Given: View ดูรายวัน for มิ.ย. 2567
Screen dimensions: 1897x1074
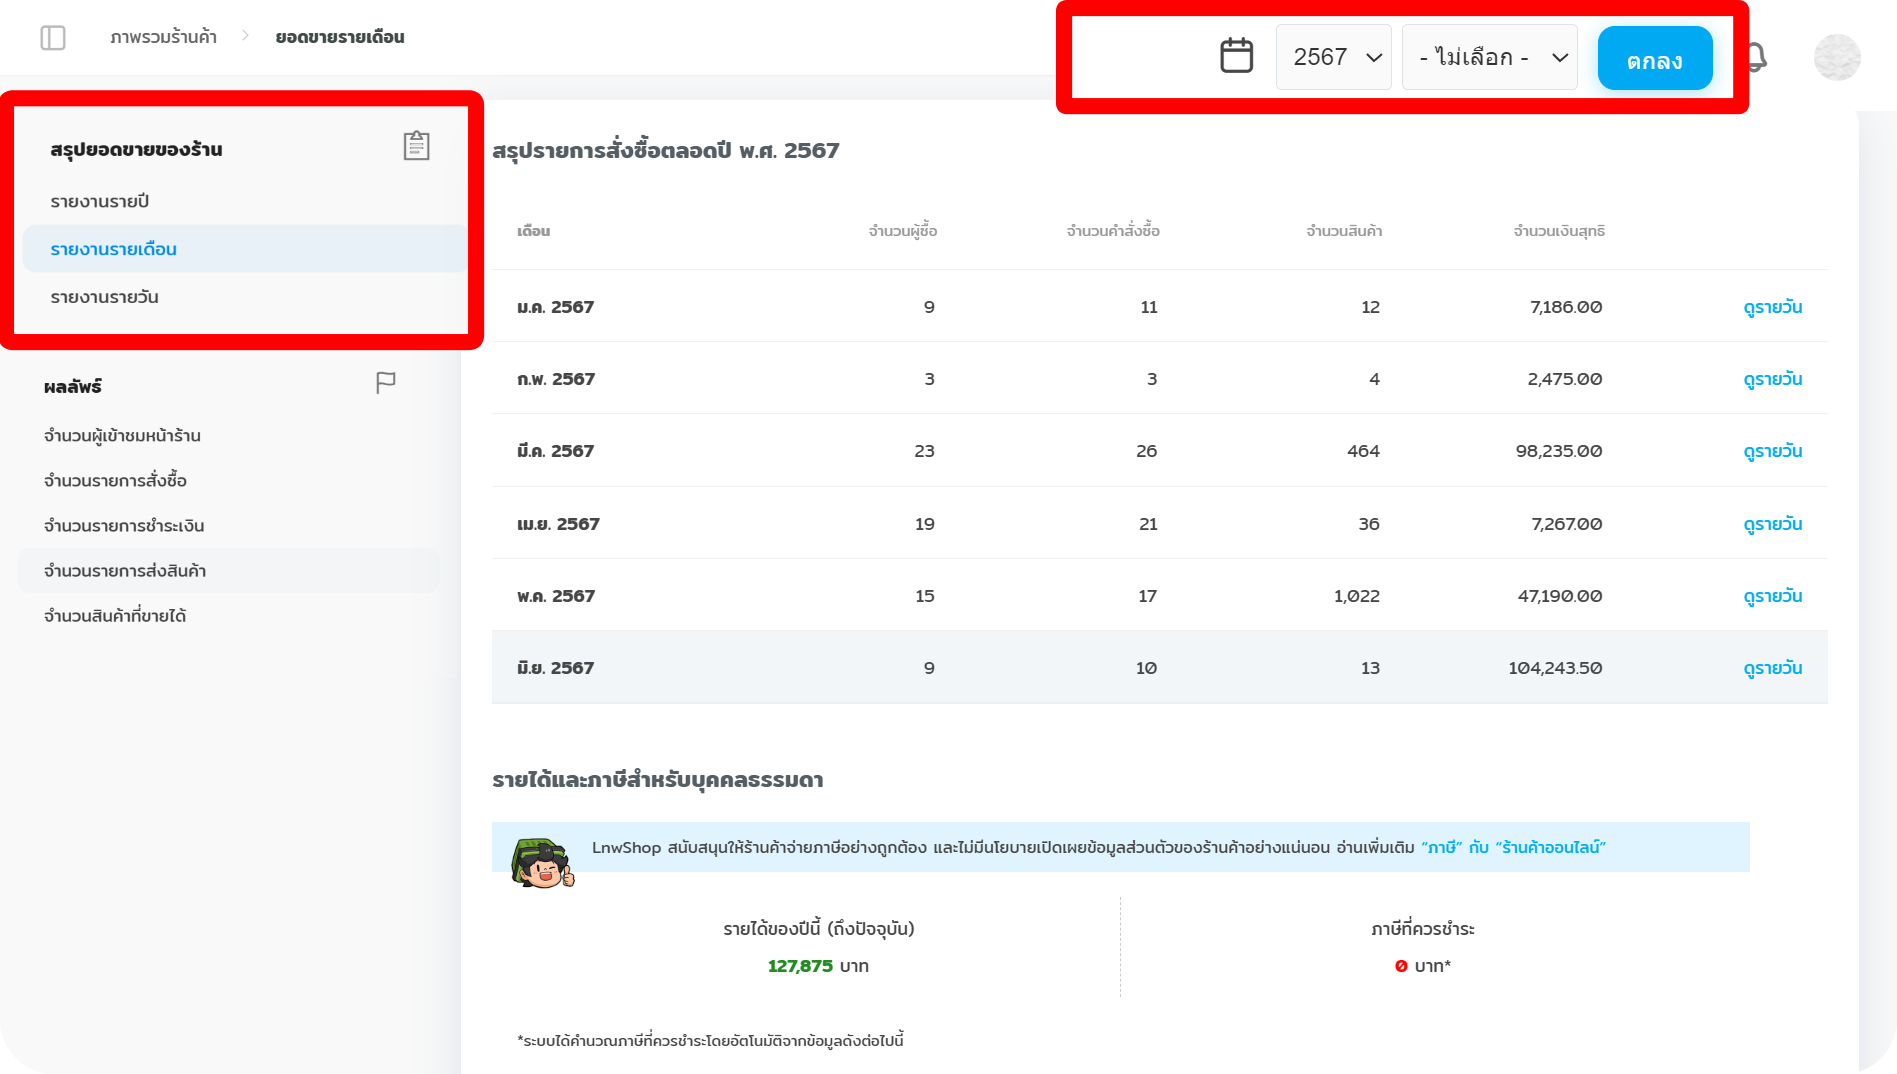Looking at the screenshot, I should 1772,668.
